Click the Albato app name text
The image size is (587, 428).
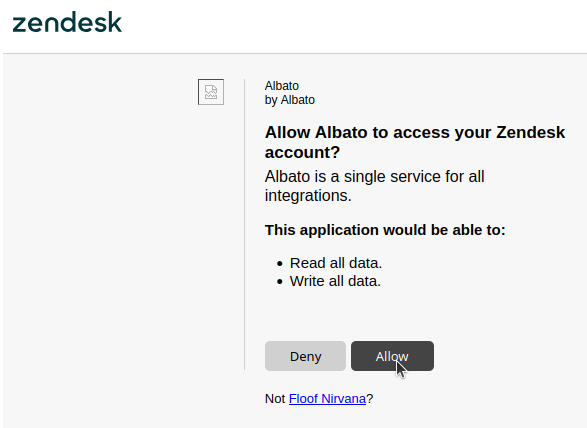pos(282,86)
